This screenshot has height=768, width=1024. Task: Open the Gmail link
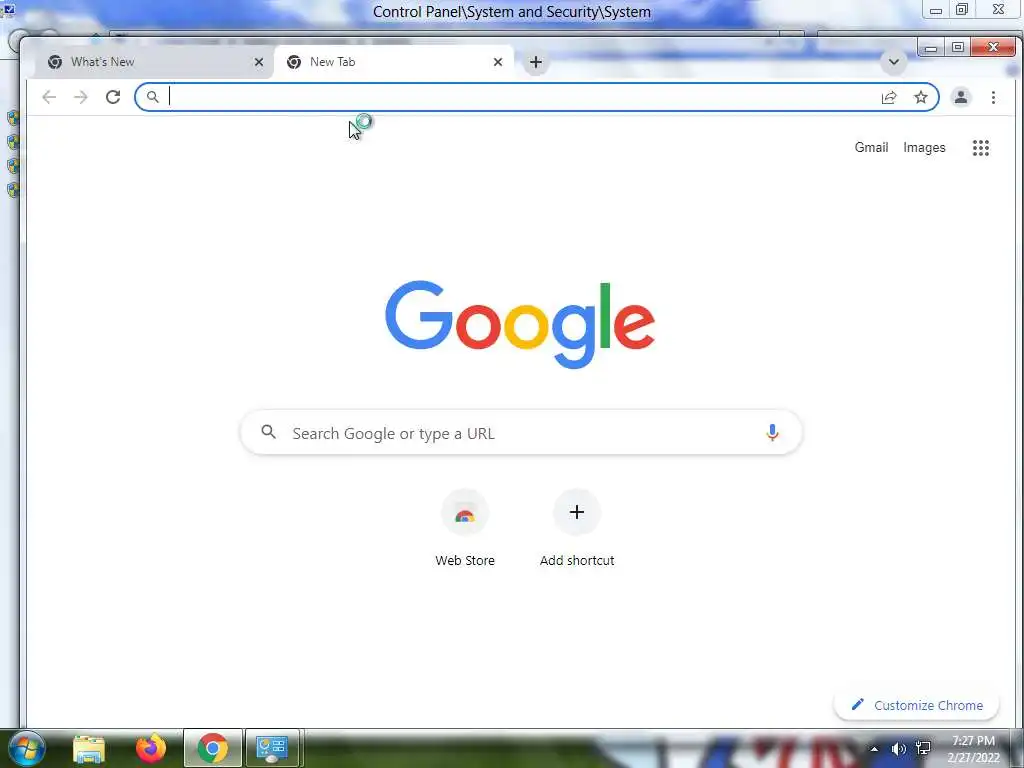871,148
